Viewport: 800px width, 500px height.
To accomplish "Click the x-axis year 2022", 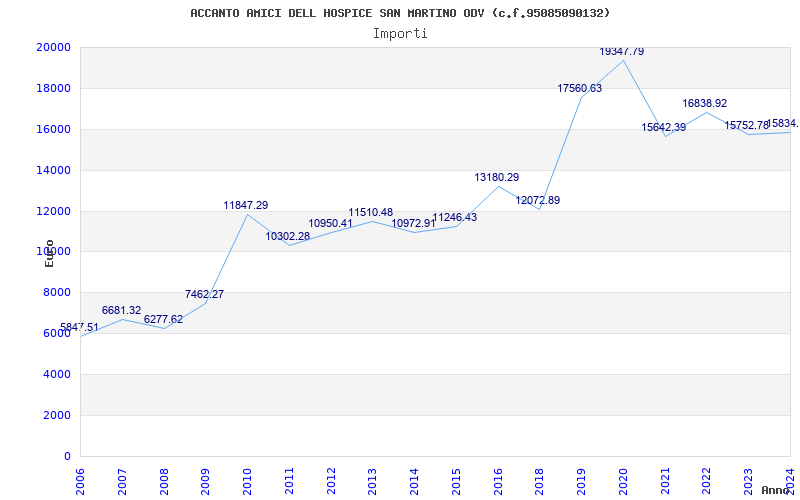I will click(x=707, y=481).
